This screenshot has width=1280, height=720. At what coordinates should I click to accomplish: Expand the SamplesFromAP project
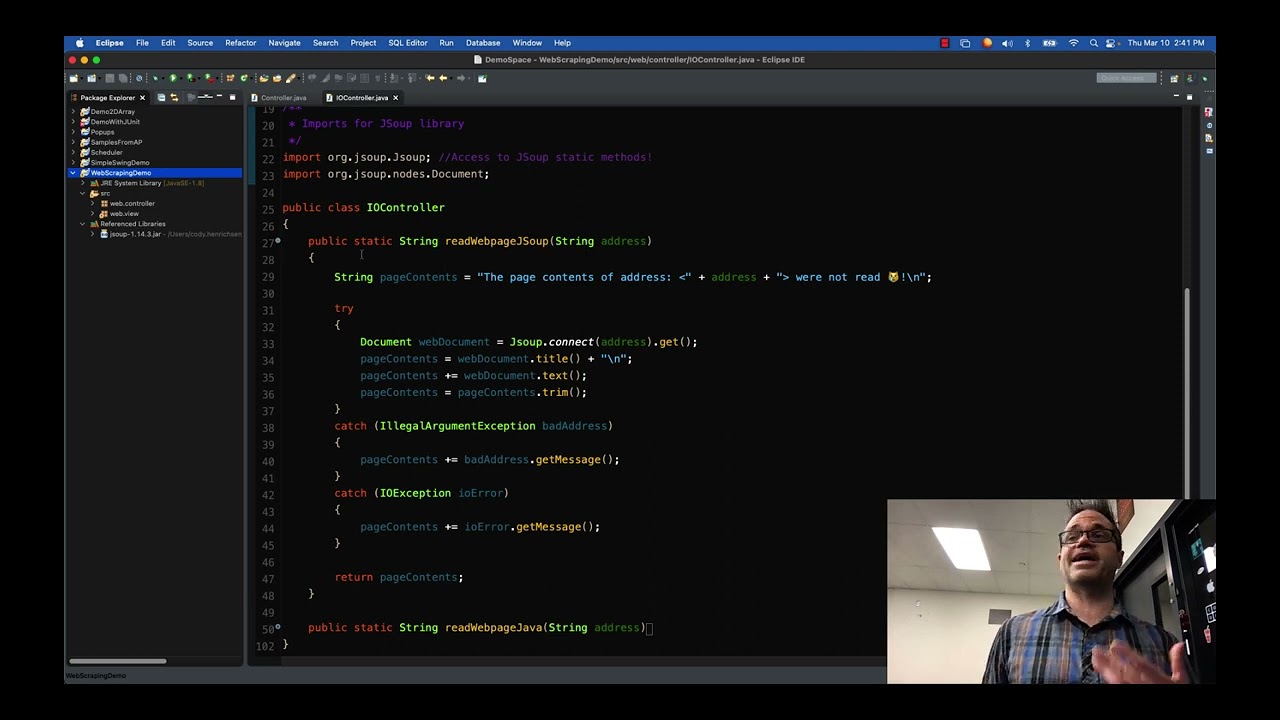click(x=73, y=142)
